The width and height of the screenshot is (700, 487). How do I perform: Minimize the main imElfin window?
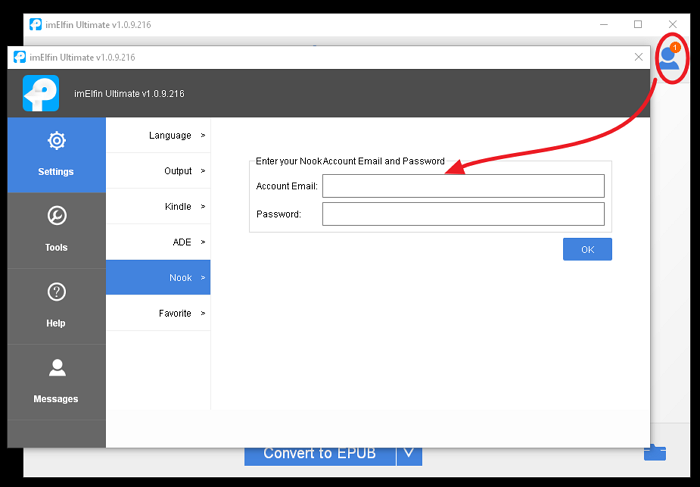[604, 25]
